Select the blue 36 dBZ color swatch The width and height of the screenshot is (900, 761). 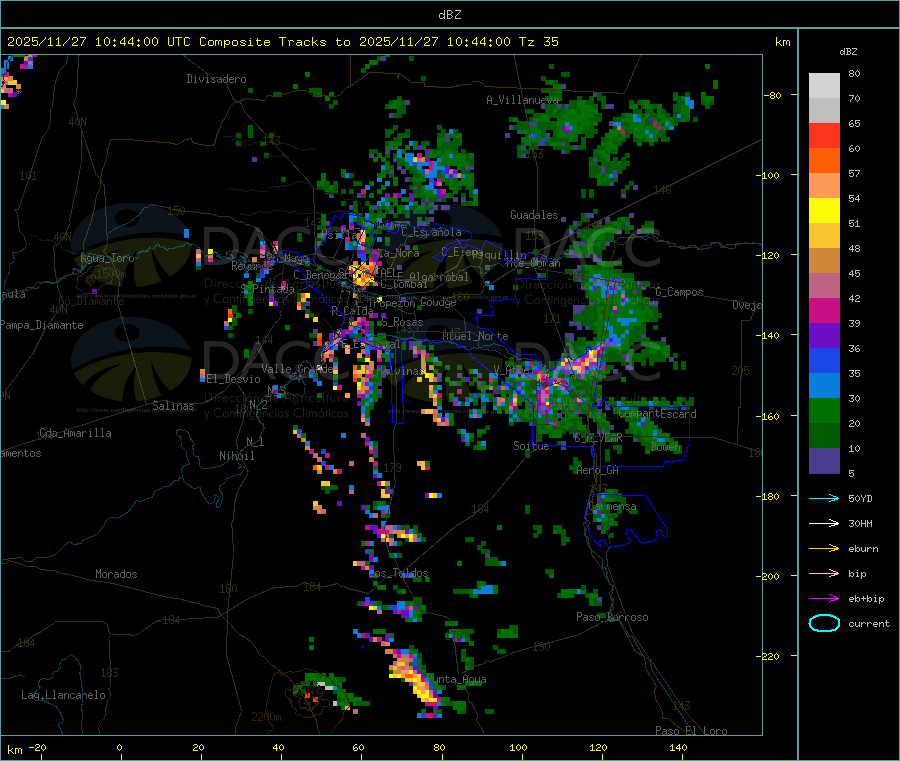pyautogui.click(x=824, y=360)
